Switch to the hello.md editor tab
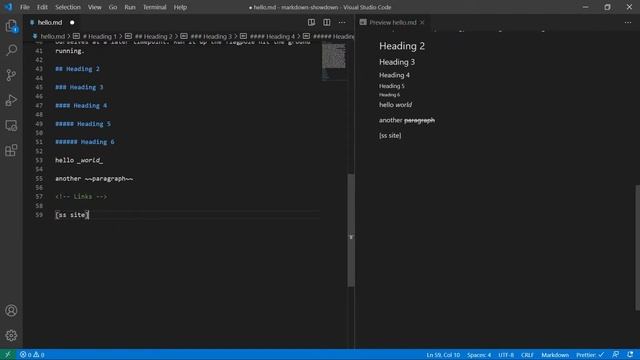Image resolution: width=640 pixels, height=360 pixels. click(50, 22)
